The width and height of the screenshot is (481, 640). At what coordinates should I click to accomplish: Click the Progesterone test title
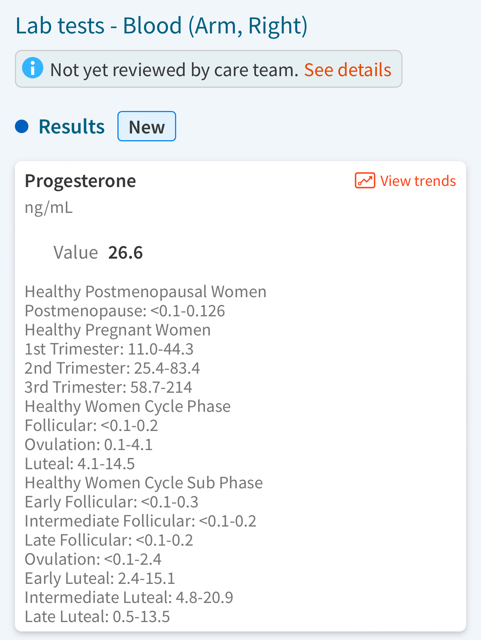click(80, 181)
